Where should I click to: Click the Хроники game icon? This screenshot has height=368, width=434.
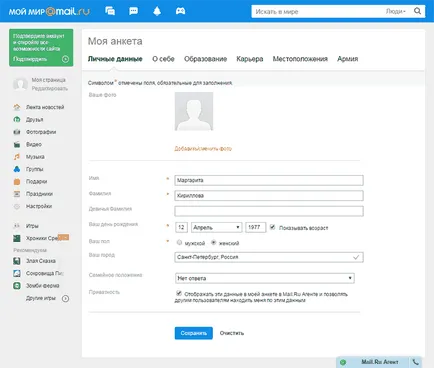pyautogui.click(x=17, y=238)
